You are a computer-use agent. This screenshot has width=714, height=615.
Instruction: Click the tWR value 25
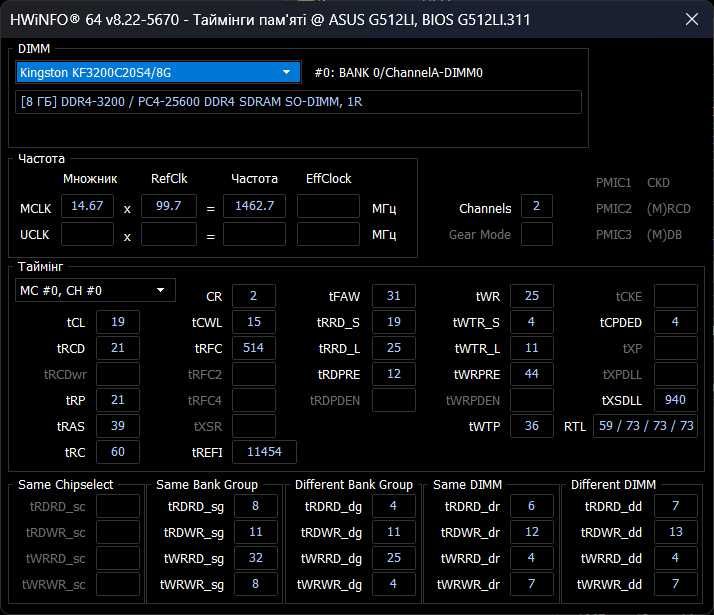532,296
